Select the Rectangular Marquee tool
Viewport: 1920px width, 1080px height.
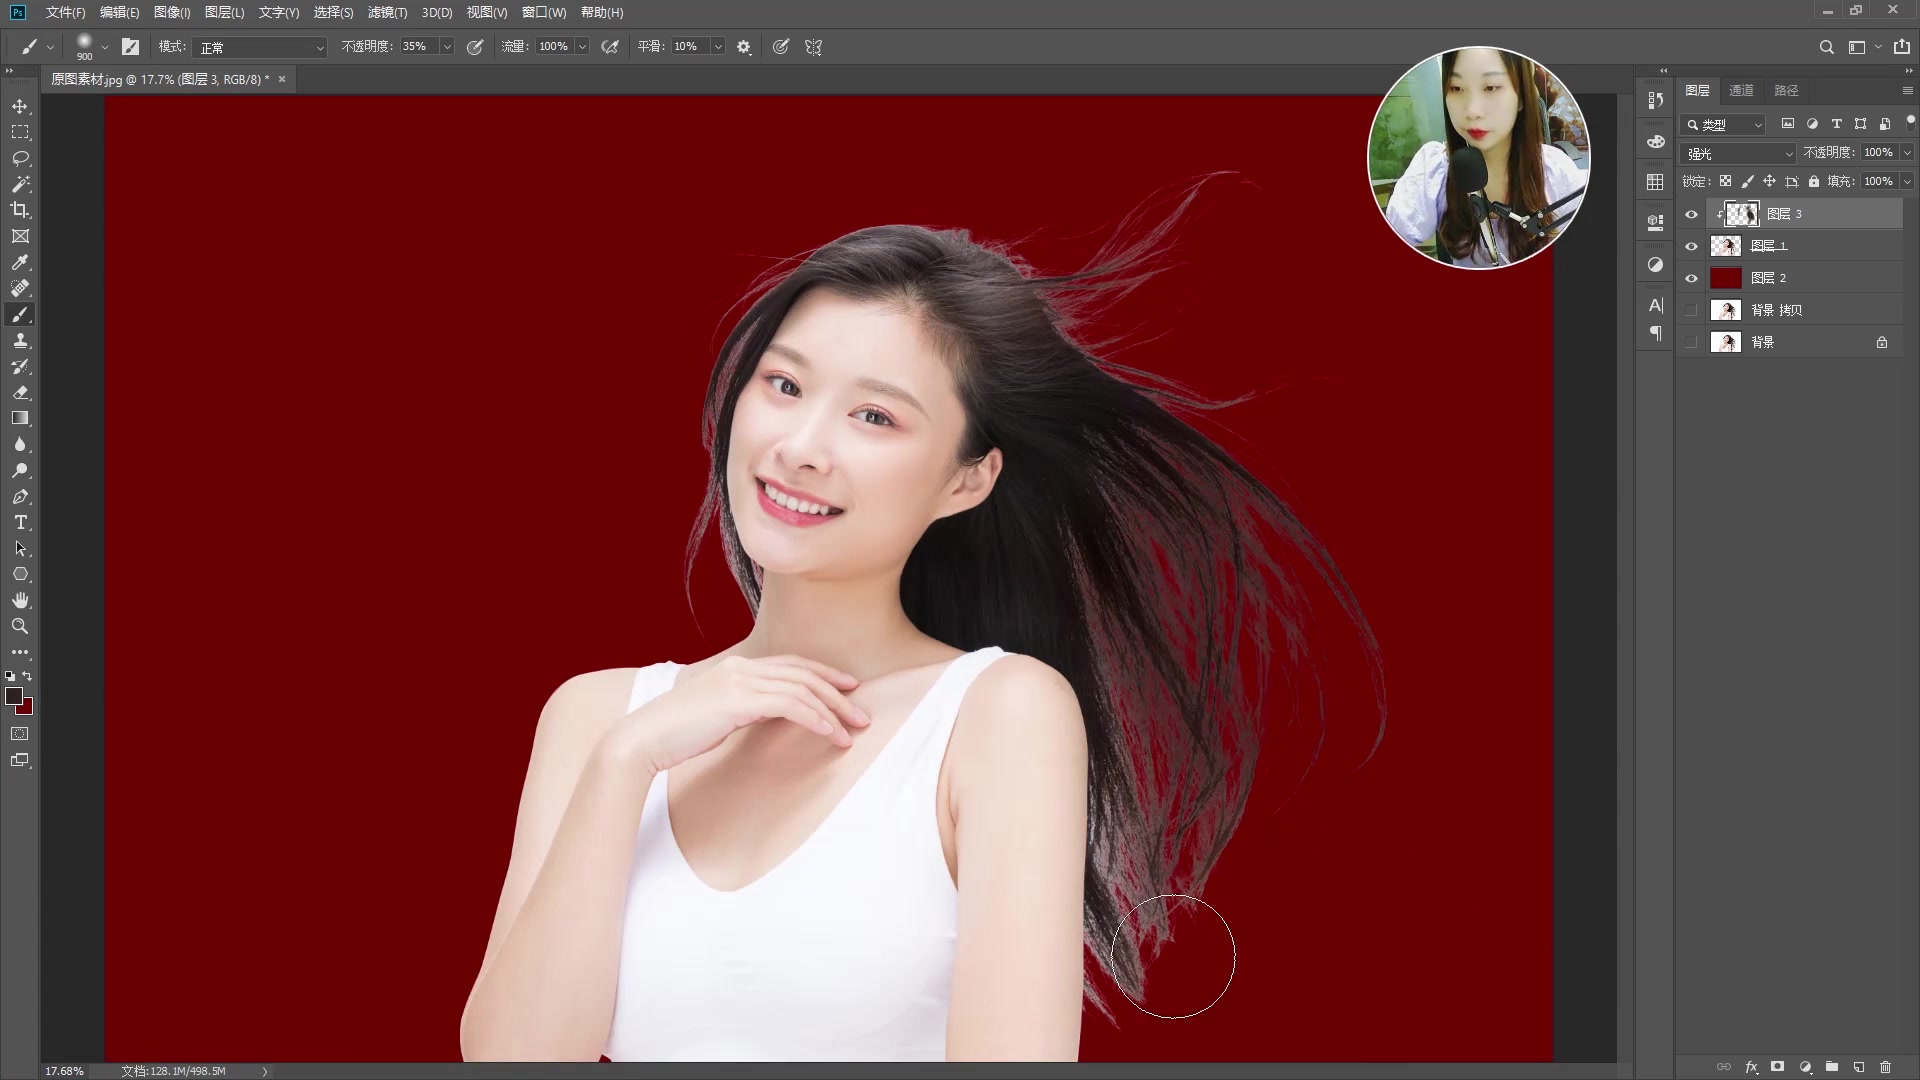tap(20, 132)
